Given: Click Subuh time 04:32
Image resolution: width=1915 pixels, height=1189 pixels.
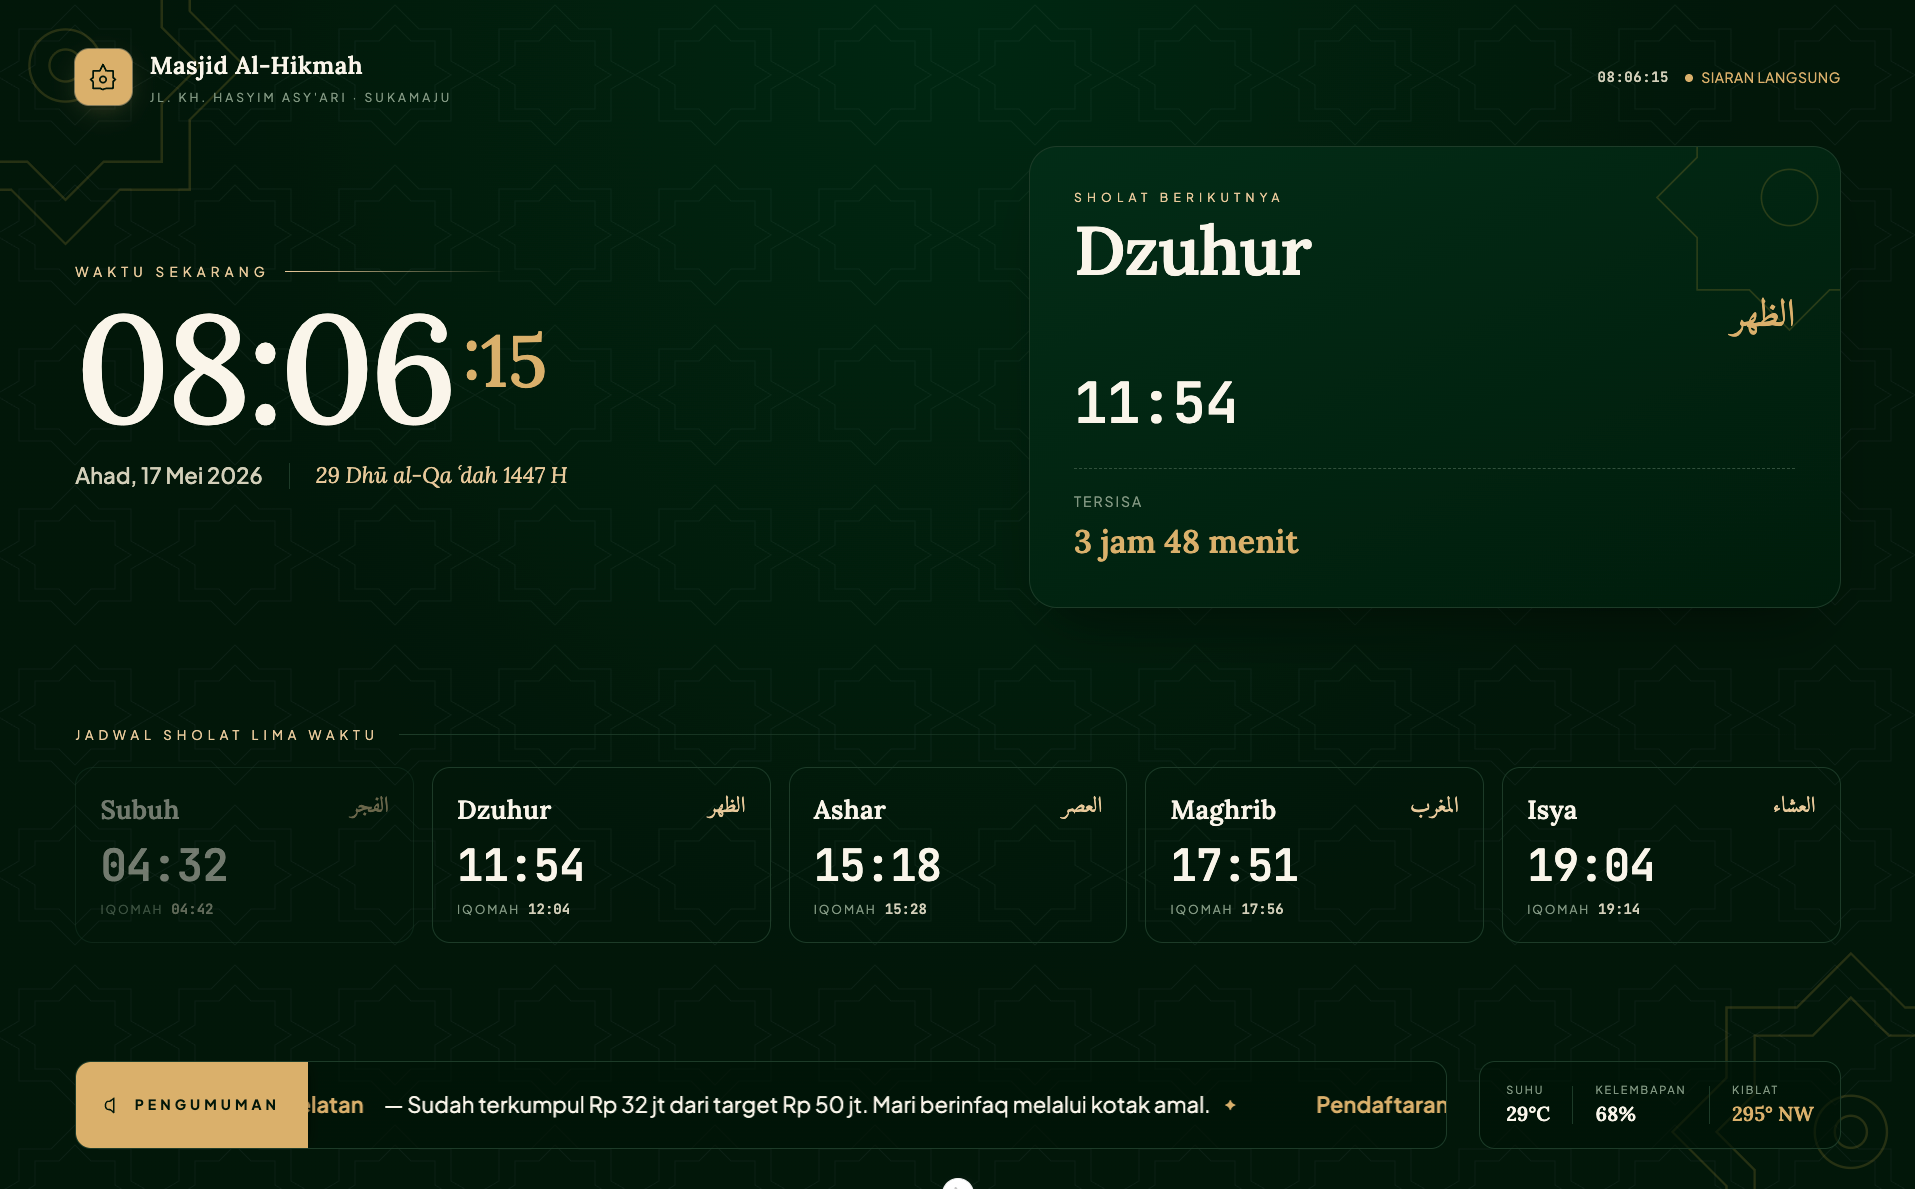Looking at the screenshot, I should (x=164, y=866).
